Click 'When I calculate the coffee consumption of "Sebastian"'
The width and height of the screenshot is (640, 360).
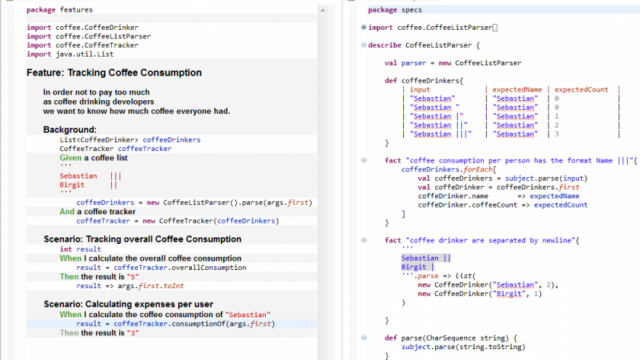pos(165,315)
